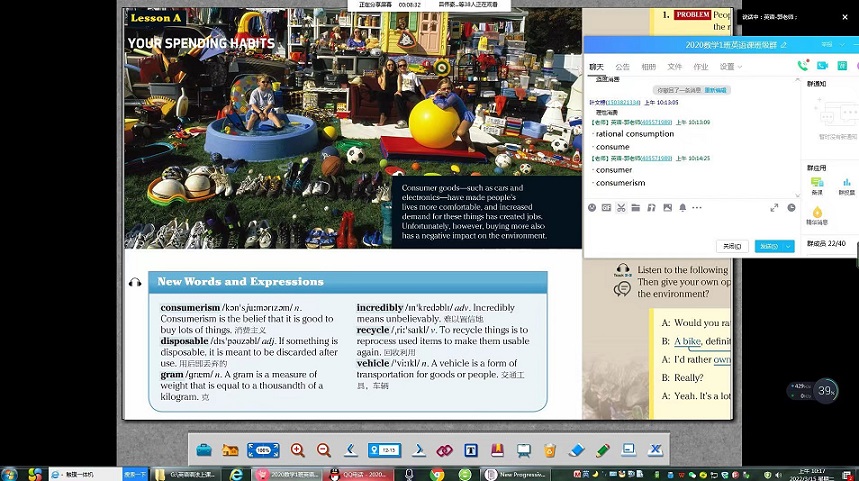Image resolution: width=859 pixels, height=481 pixels.
Task: Open the group members 22/40 panel
Action: pos(826,243)
